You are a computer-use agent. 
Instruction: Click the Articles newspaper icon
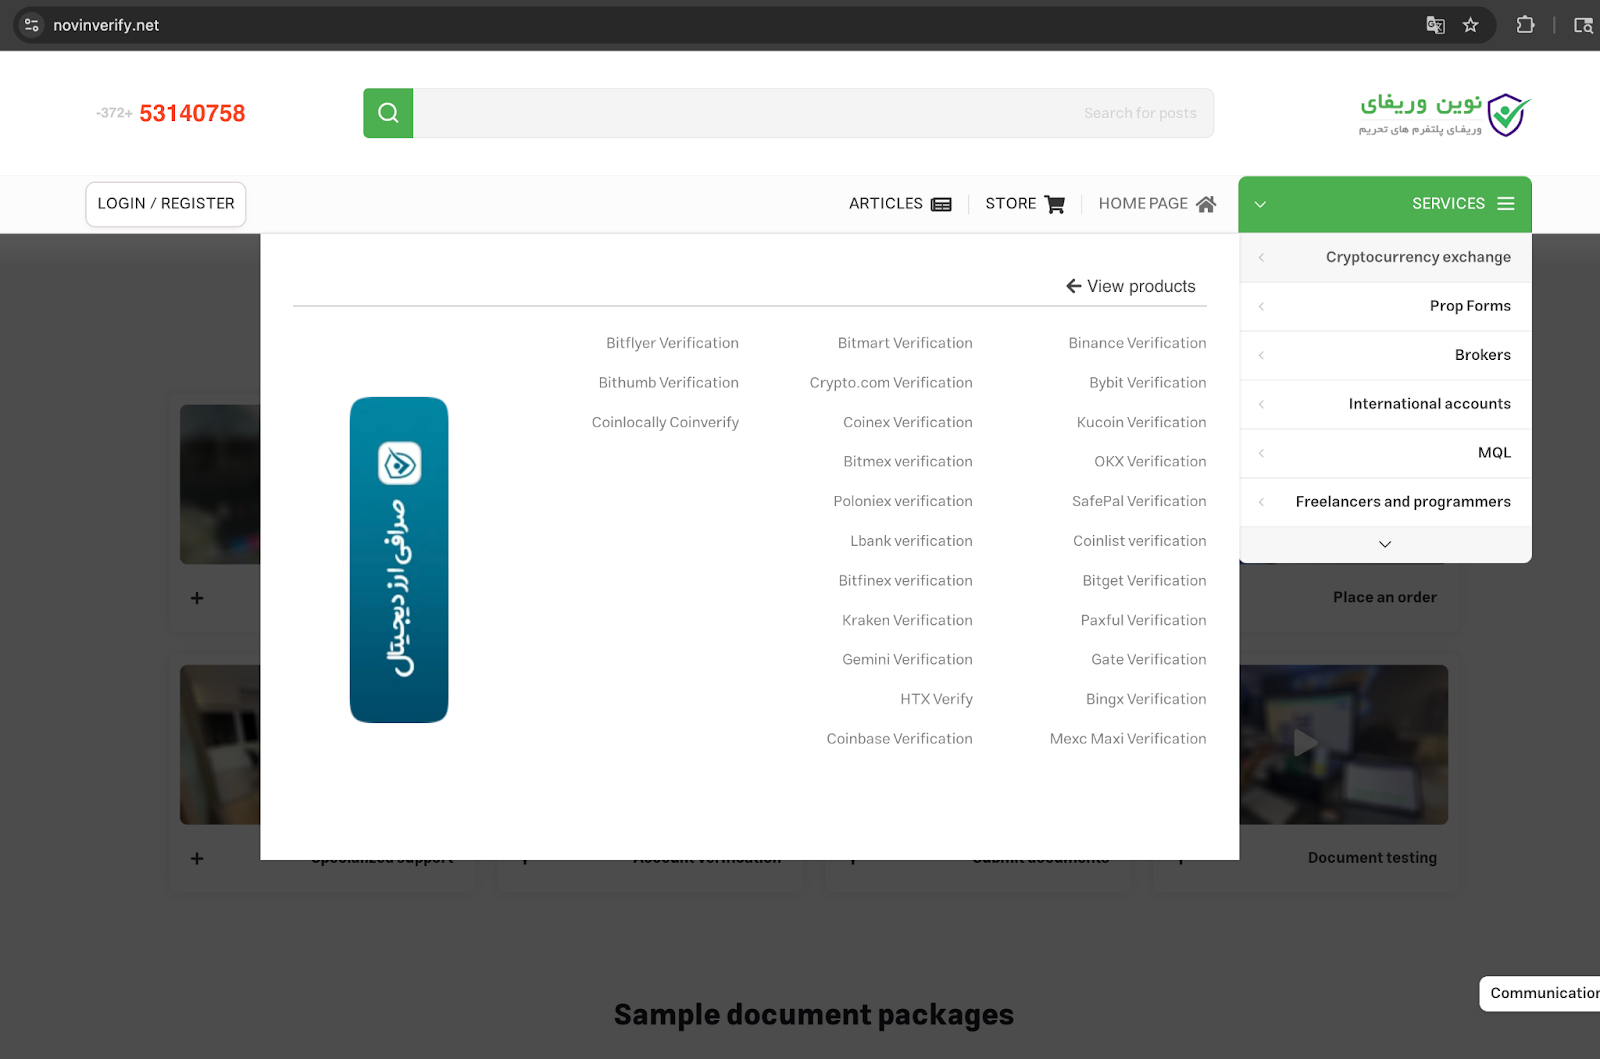pos(941,204)
